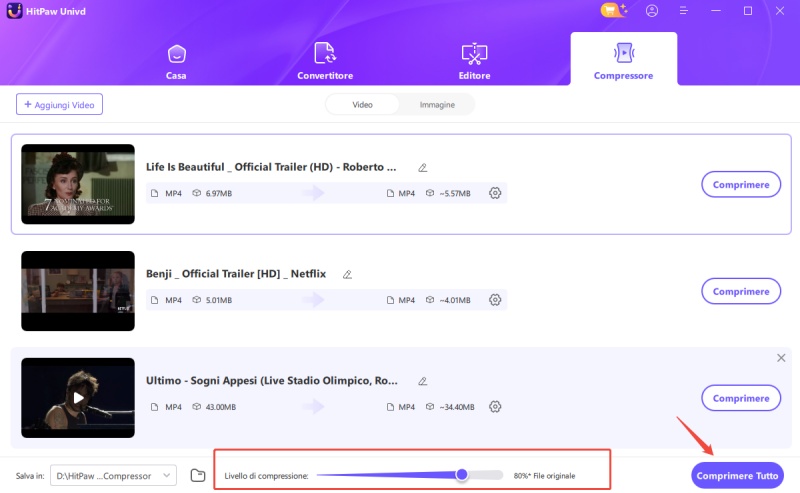The image size is (800, 493).
Task: Select the Compressore tab
Action: [x=623, y=59]
